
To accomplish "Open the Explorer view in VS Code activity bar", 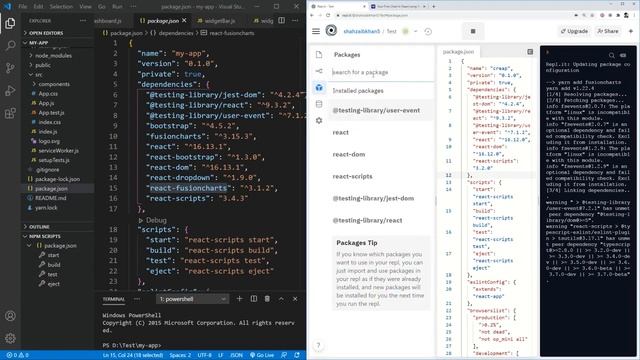I will 10,24.
